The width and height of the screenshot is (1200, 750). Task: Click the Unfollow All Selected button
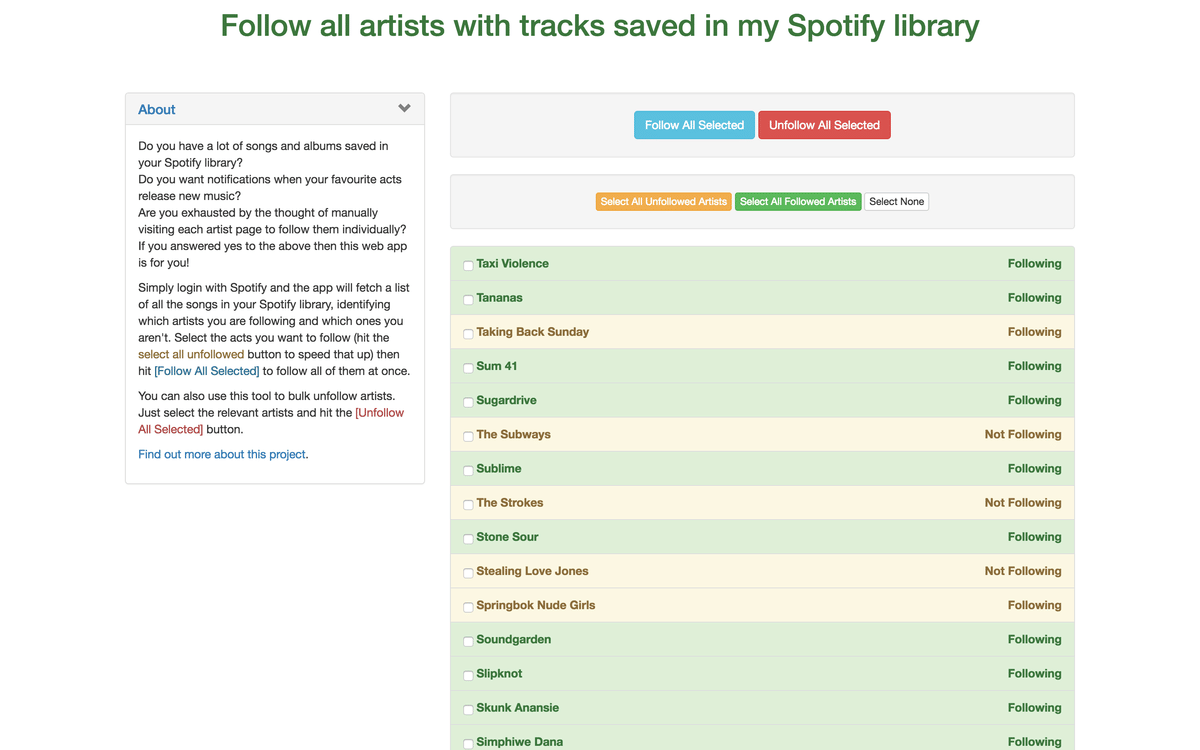click(x=824, y=125)
